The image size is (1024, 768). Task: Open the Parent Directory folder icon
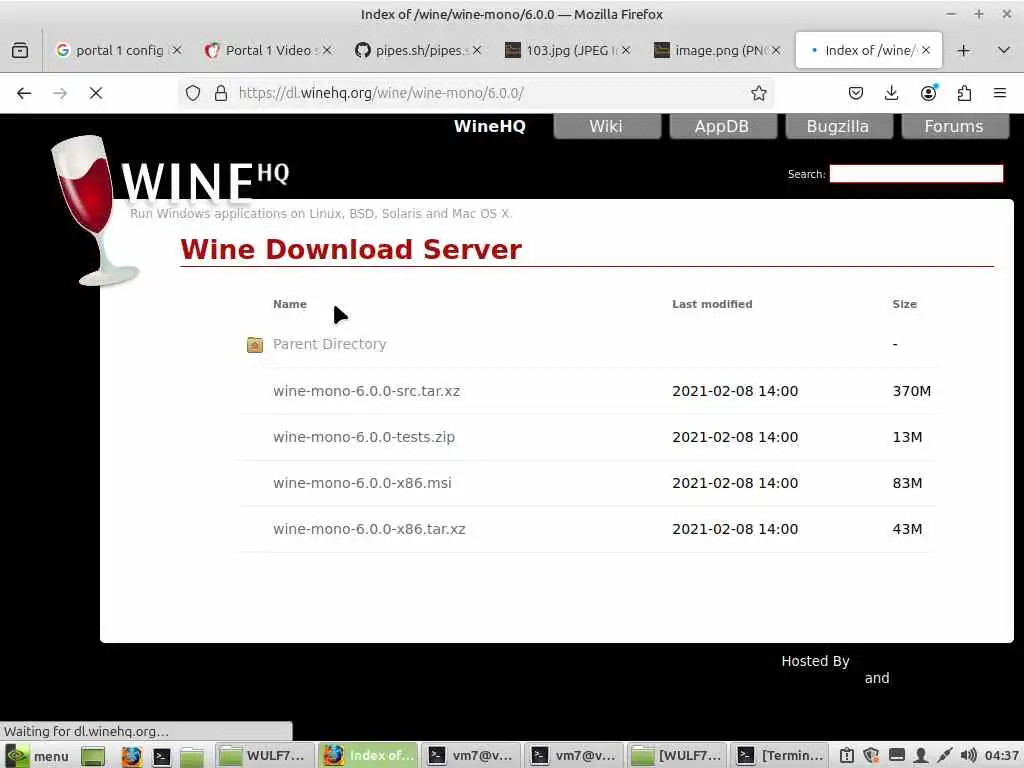pyautogui.click(x=255, y=344)
